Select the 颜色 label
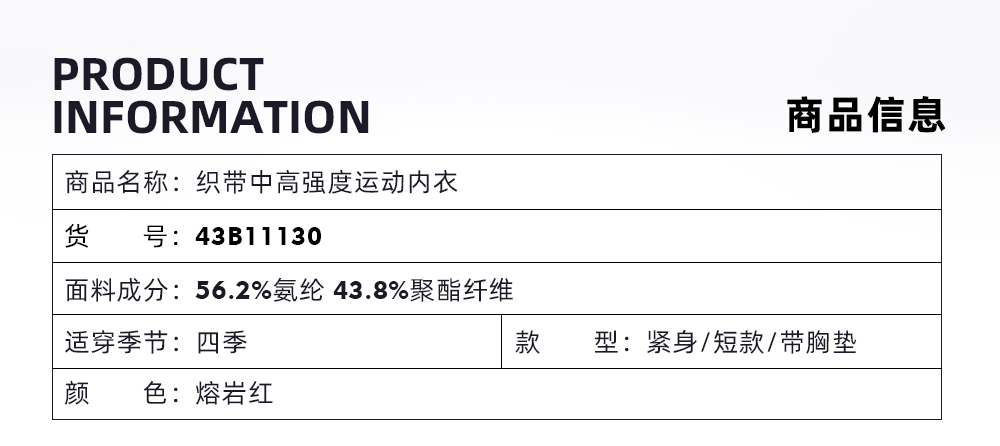1000x446 pixels. point(117,394)
